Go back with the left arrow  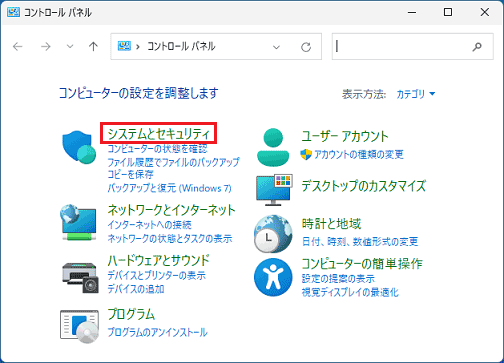(x=18, y=47)
